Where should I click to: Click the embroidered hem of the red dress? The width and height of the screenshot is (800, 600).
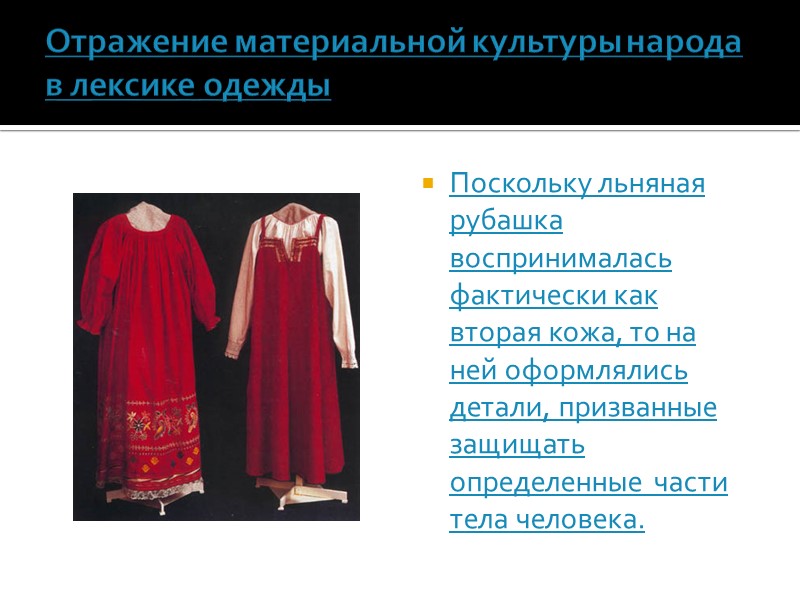[151, 441]
